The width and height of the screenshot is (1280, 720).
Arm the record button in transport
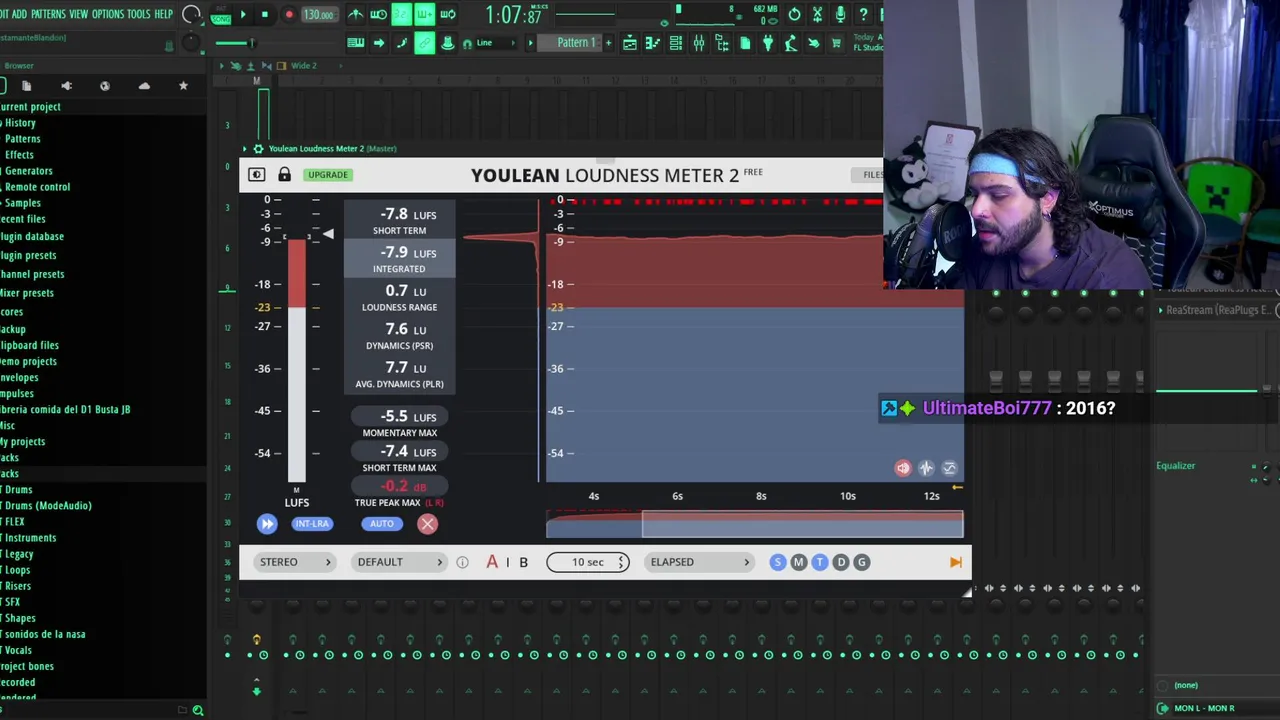tap(289, 14)
